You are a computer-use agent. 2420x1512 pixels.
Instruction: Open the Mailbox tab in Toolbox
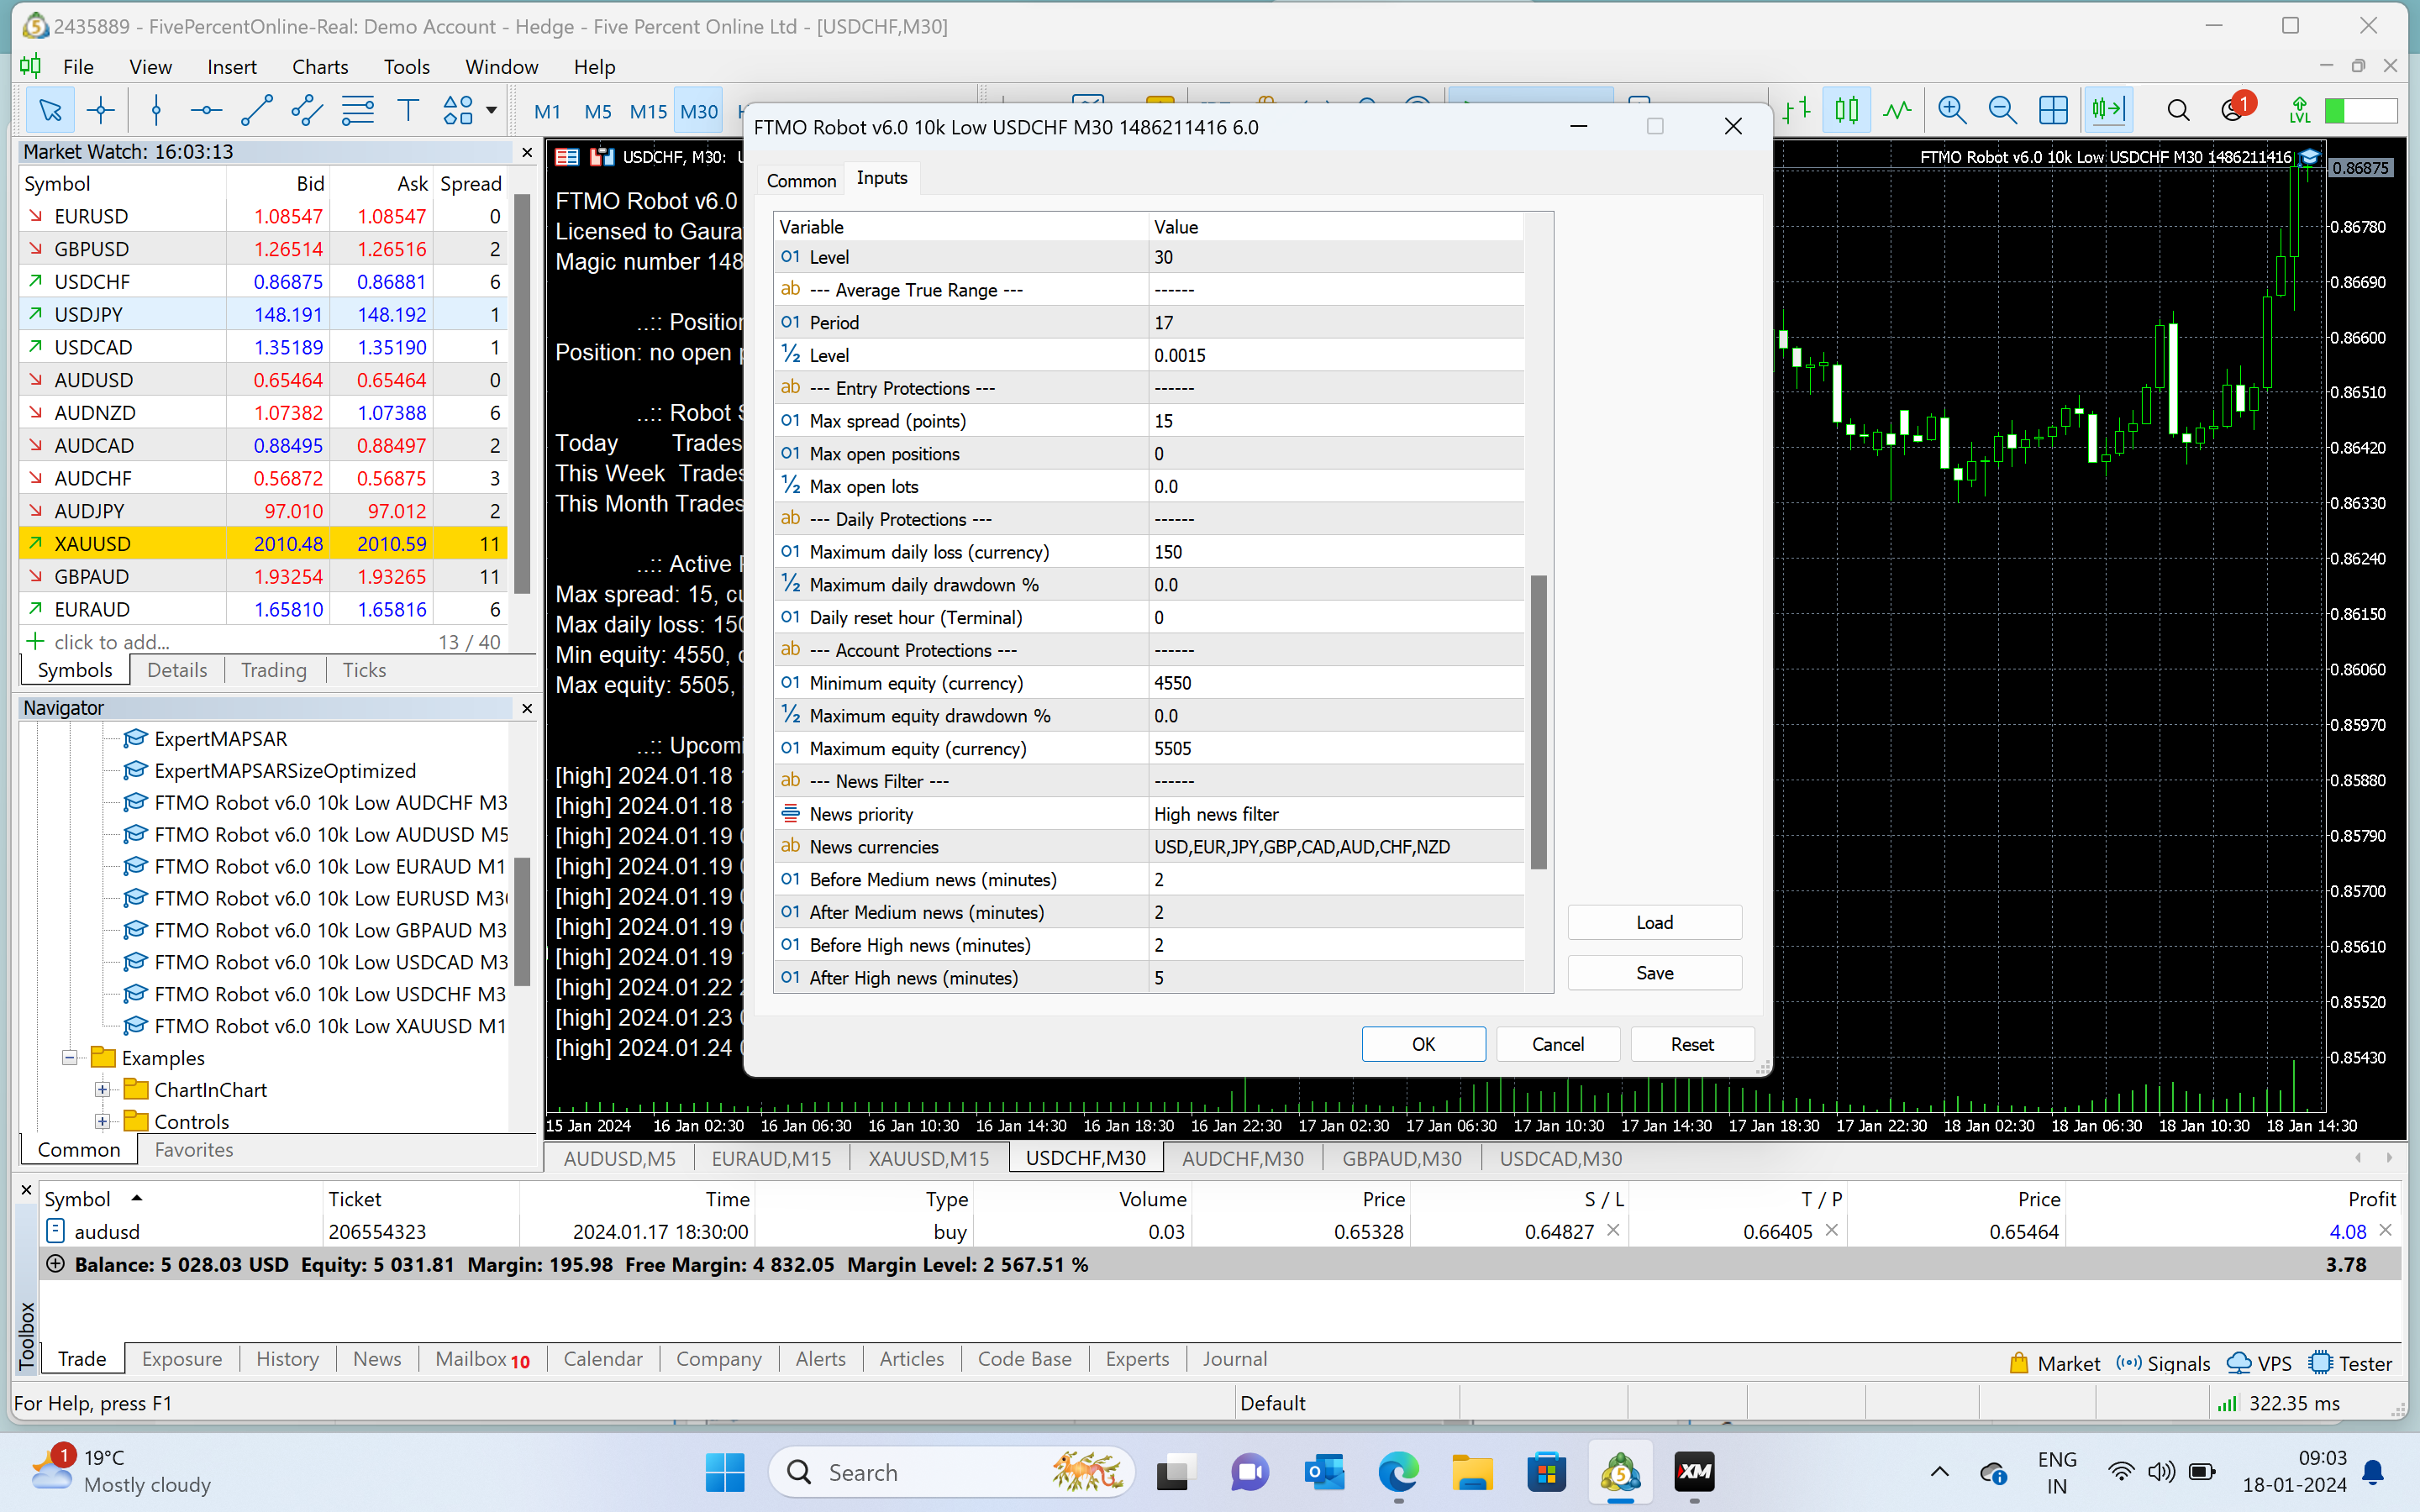pos(482,1359)
